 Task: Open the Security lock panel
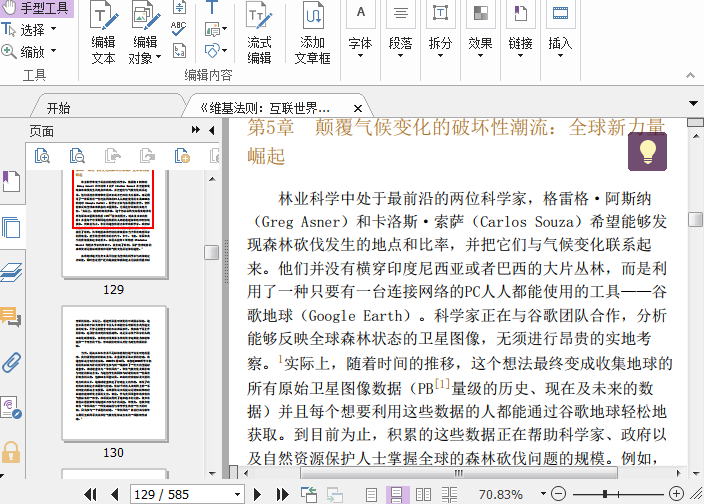pyautogui.click(x=11, y=451)
